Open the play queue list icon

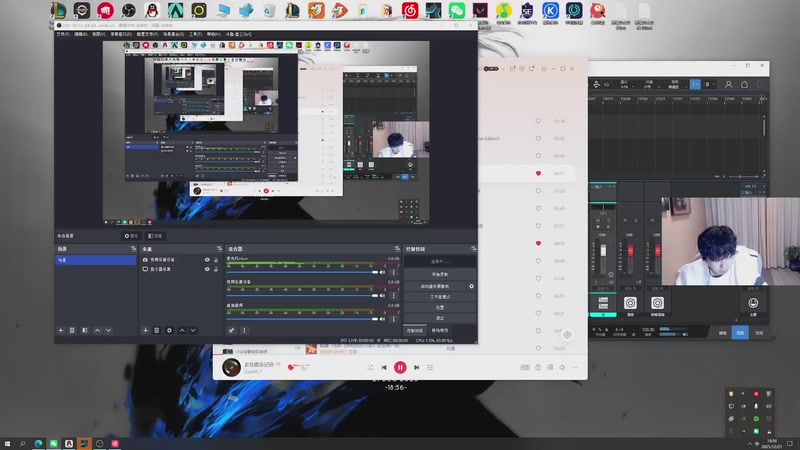431,367
